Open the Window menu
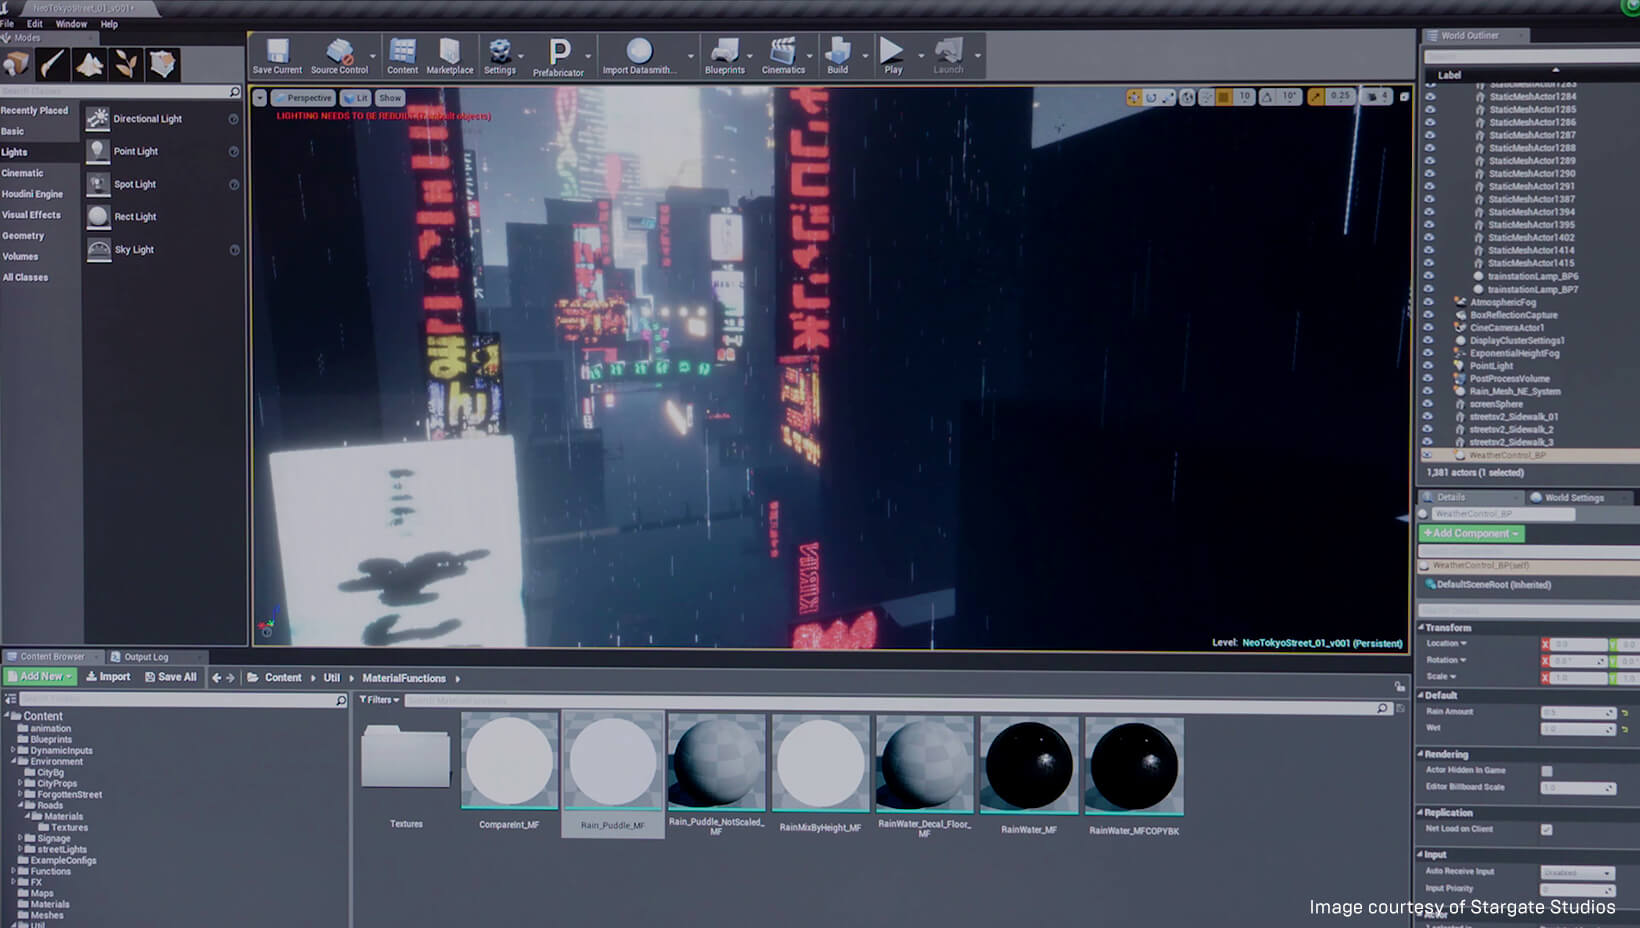Image resolution: width=1640 pixels, height=928 pixels. point(71,23)
